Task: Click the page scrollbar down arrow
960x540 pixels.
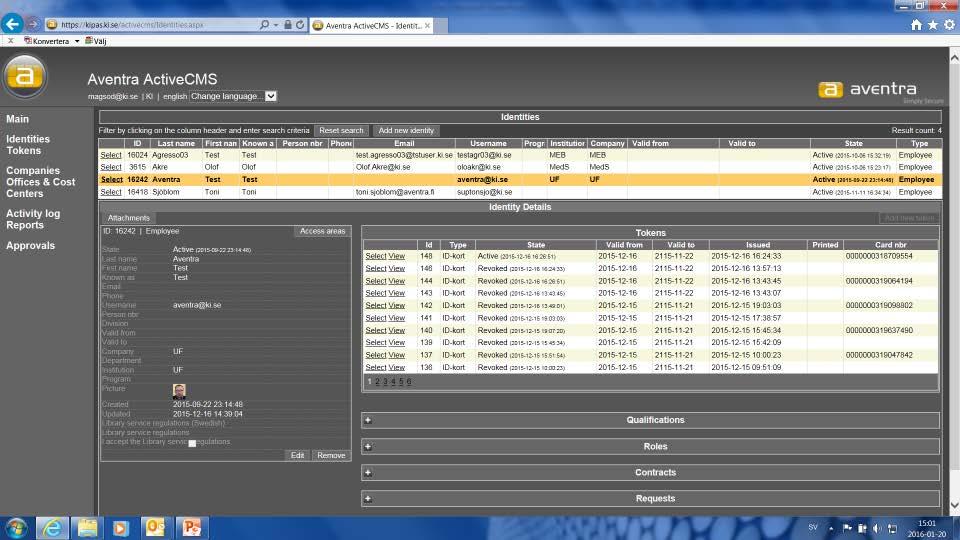Action: (954, 506)
